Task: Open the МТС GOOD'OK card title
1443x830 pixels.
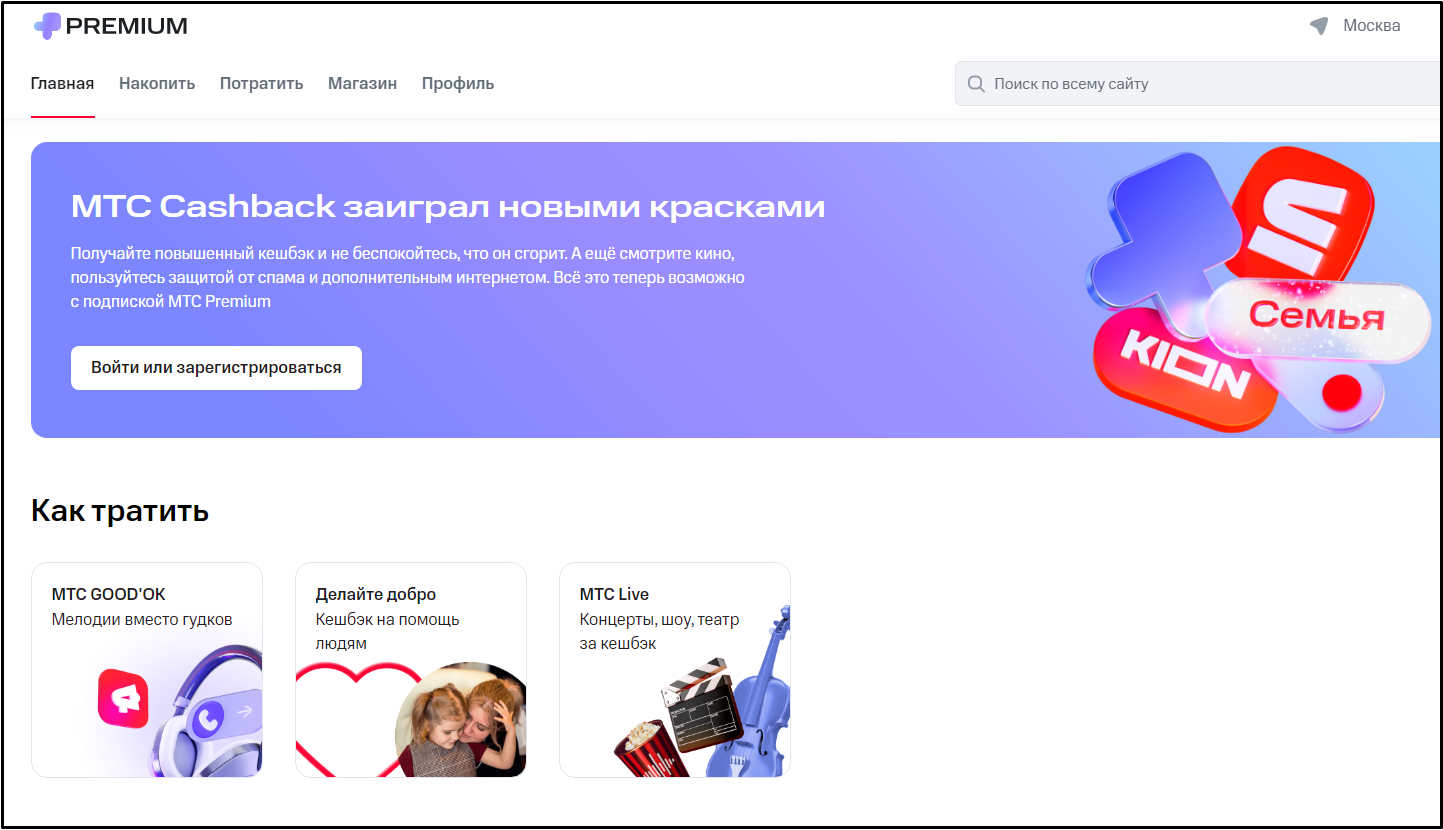Action: [108, 594]
